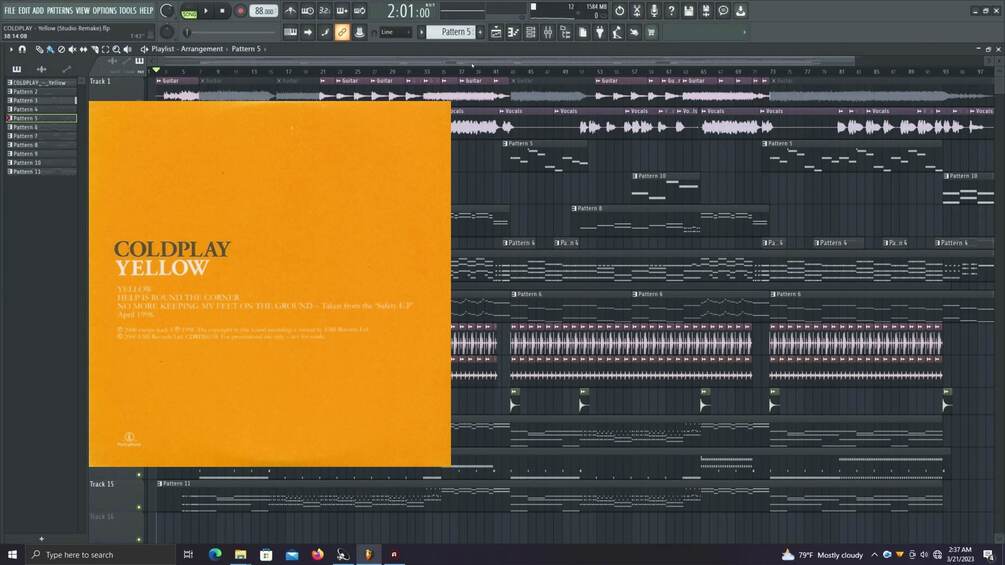
Task: Open the EDIT menu
Action: point(24,11)
